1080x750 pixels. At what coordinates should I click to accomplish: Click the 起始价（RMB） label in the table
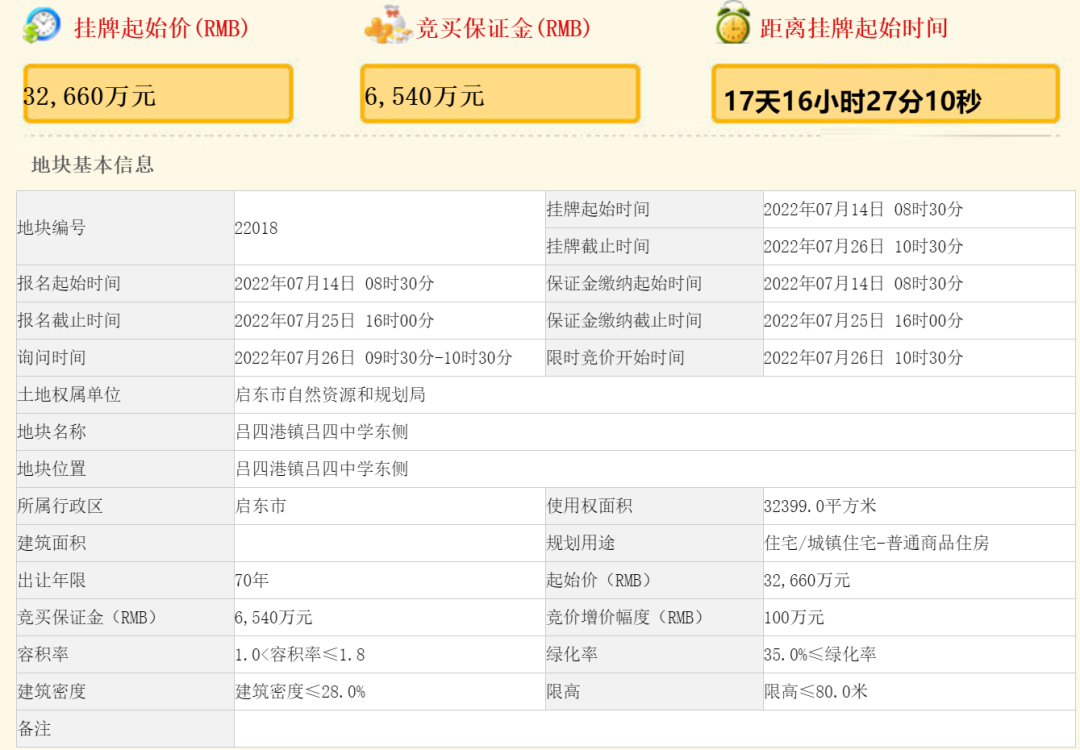[654, 581]
